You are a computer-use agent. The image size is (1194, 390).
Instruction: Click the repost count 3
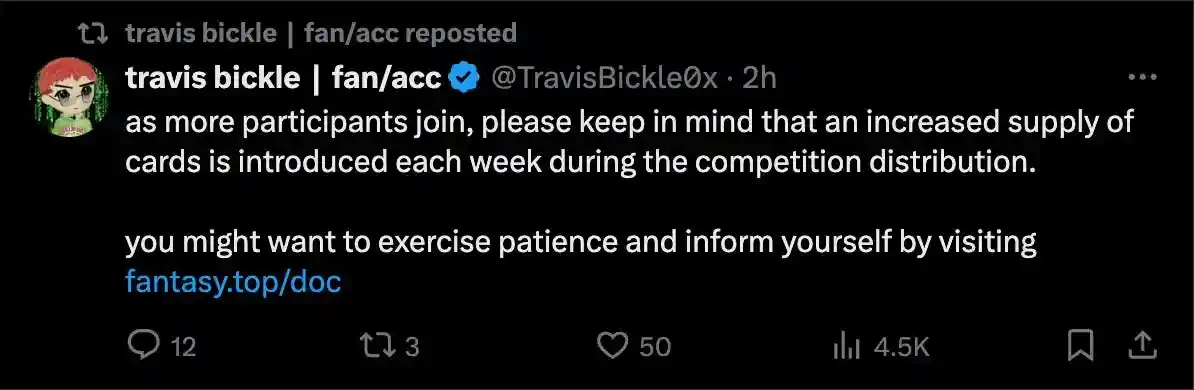412,348
